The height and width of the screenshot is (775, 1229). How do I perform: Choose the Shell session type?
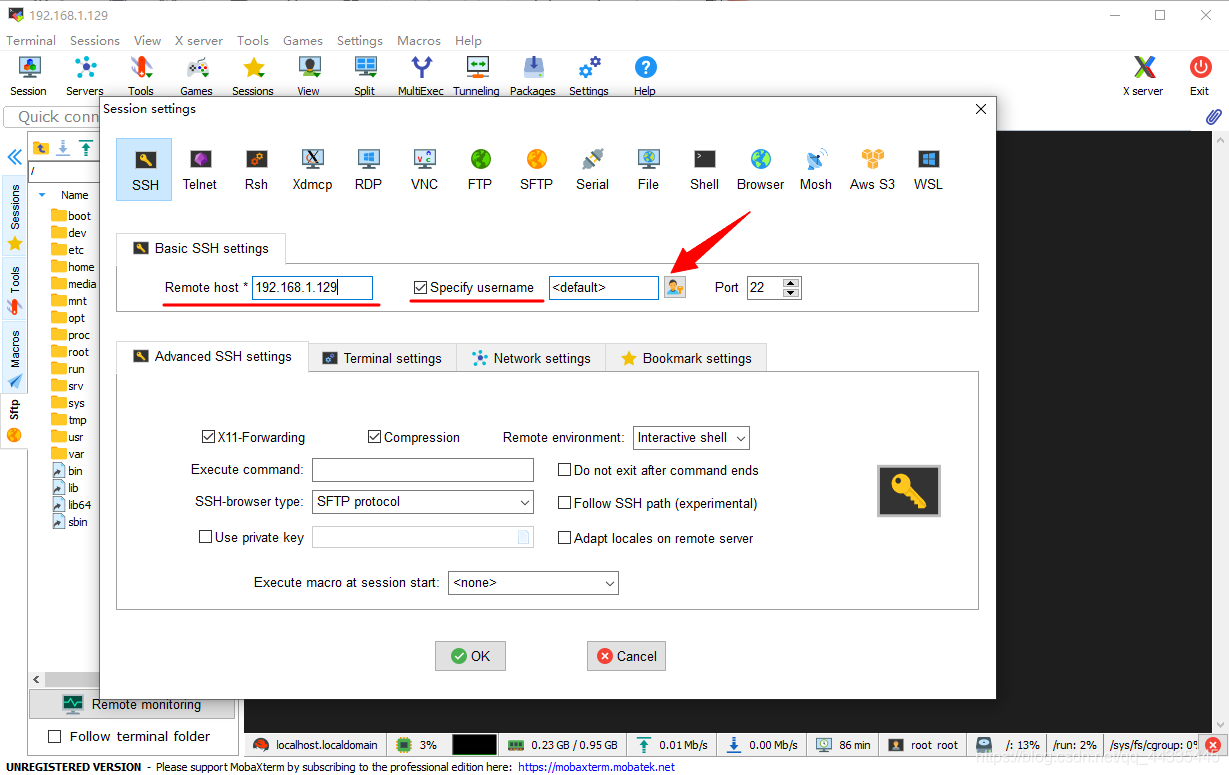point(704,169)
